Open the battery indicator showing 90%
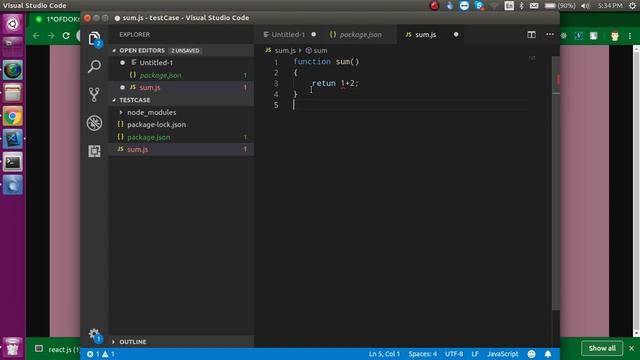640x360 pixels. [560, 6]
